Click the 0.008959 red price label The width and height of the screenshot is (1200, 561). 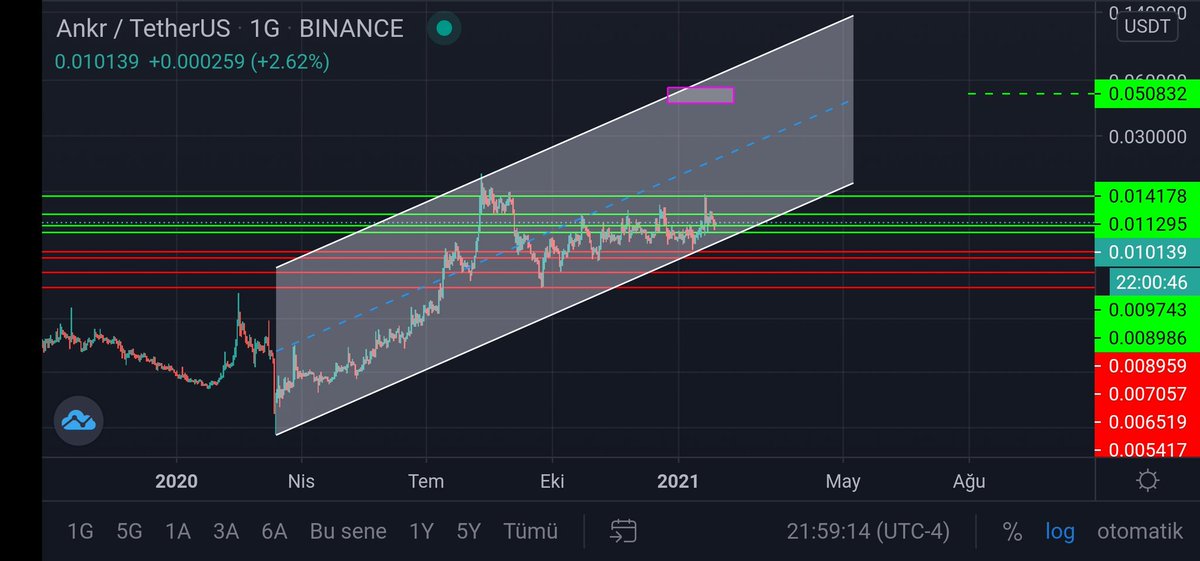1146,366
